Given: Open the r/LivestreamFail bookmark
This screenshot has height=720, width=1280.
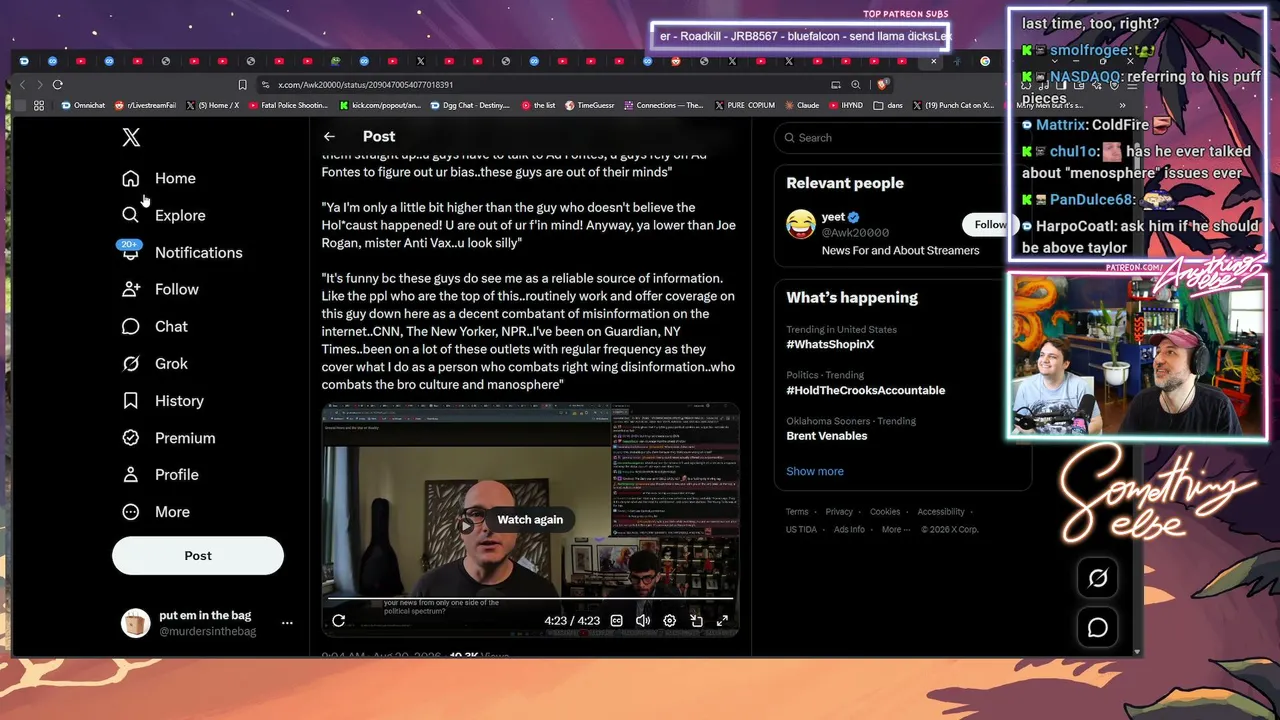Looking at the screenshot, I should coord(146,105).
